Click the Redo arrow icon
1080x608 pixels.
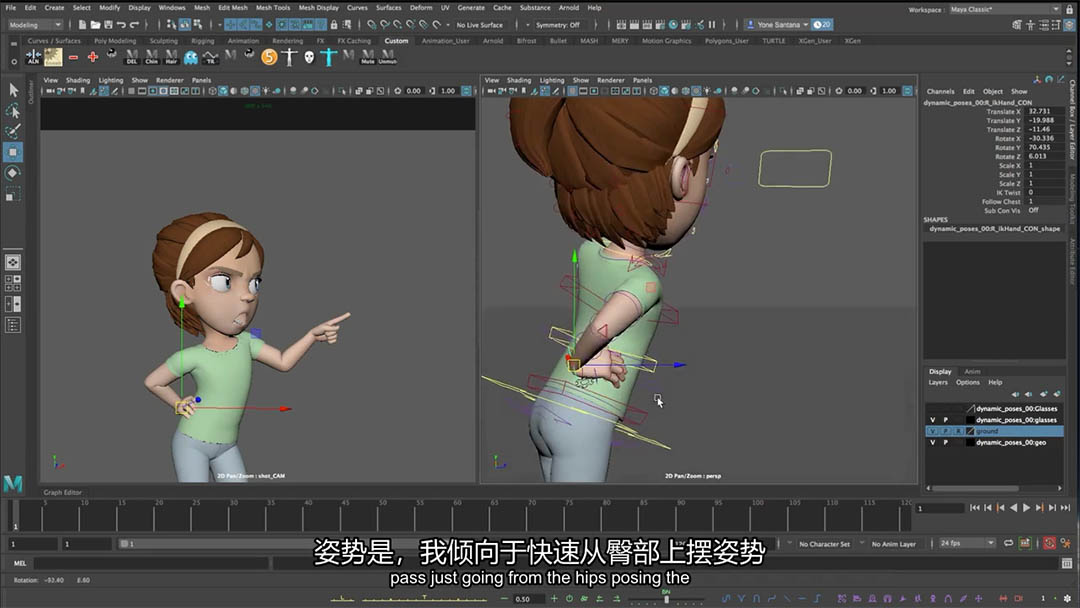(x=134, y=25)
